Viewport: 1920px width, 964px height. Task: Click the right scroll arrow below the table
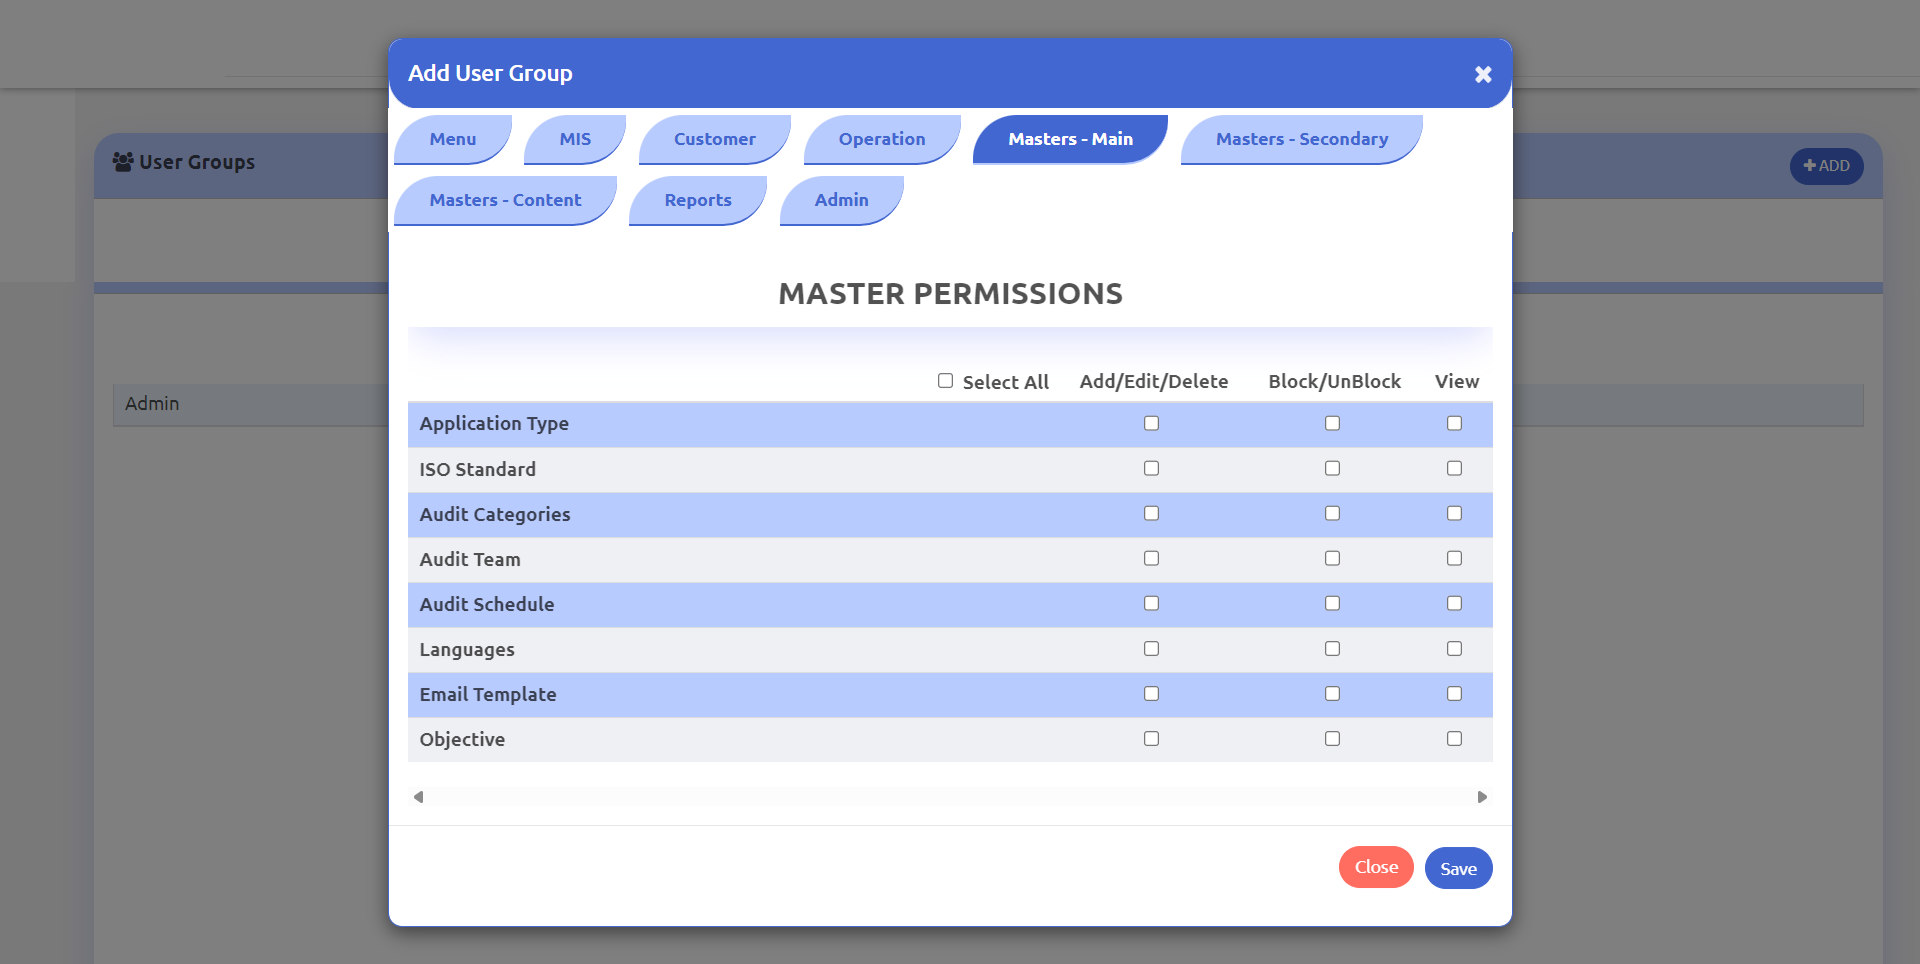(x=1482, y=796)
